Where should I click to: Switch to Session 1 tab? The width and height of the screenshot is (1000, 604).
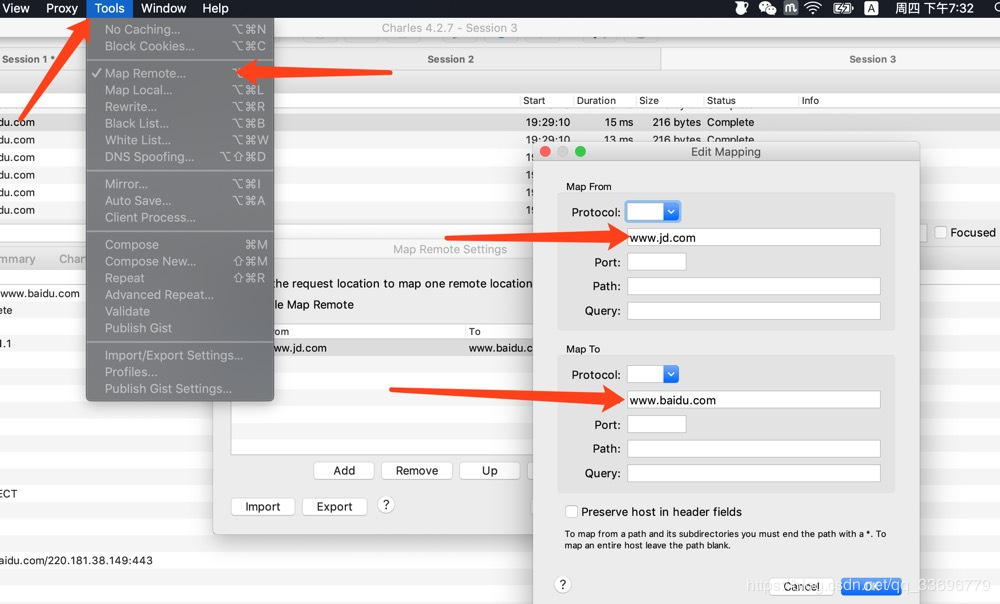tap(28, 59)
